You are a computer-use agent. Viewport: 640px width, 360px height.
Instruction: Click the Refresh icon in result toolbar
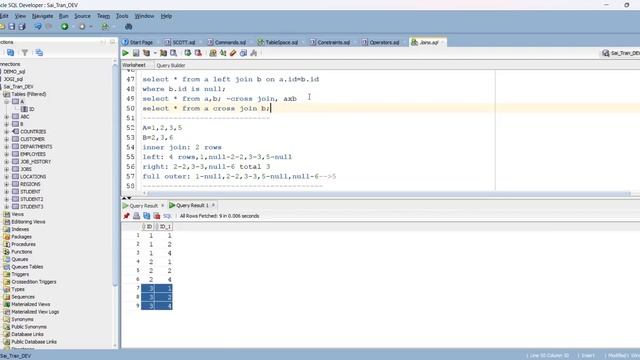(x=147, y=216)
